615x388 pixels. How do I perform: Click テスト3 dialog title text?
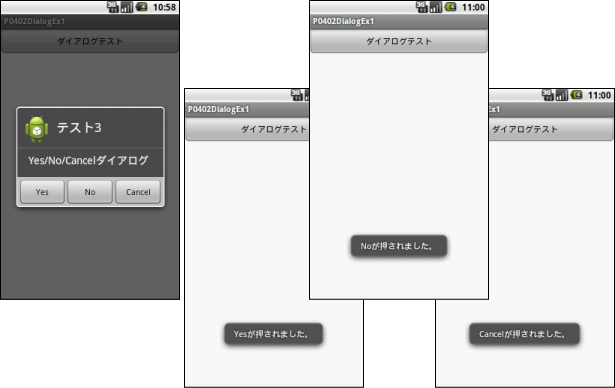click(79, 128)
